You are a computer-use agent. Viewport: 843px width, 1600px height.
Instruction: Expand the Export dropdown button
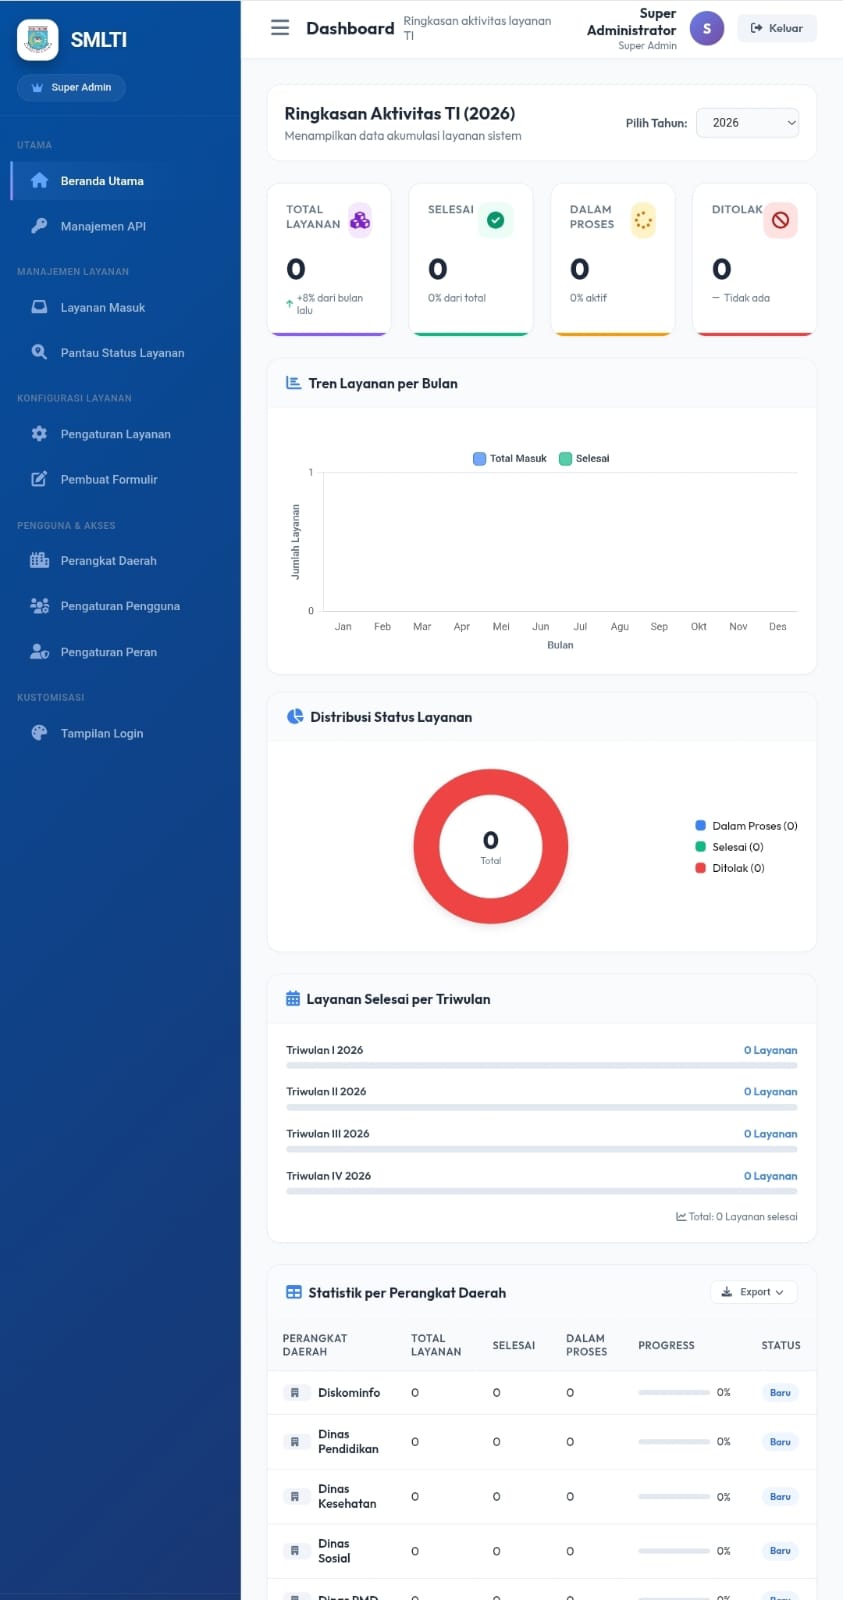[753, 1292]
